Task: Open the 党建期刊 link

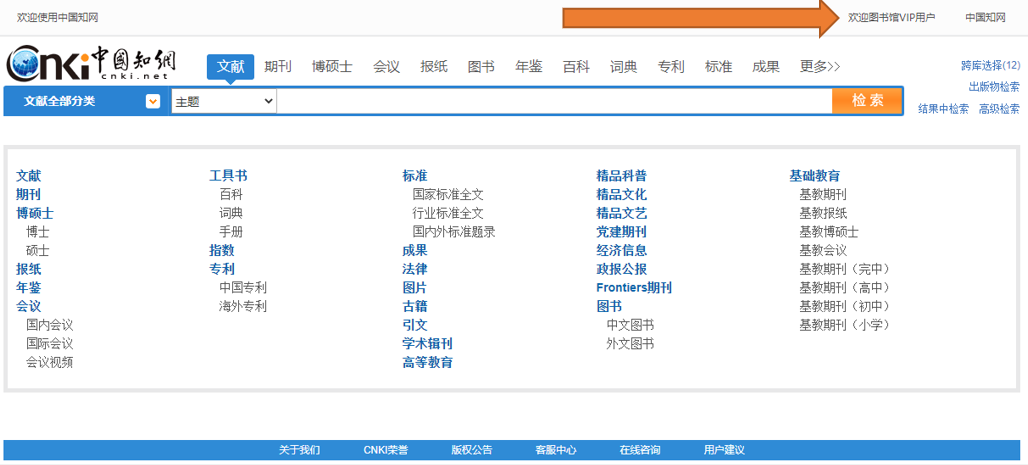Action: pyautogui.click(x=621, y=232)
